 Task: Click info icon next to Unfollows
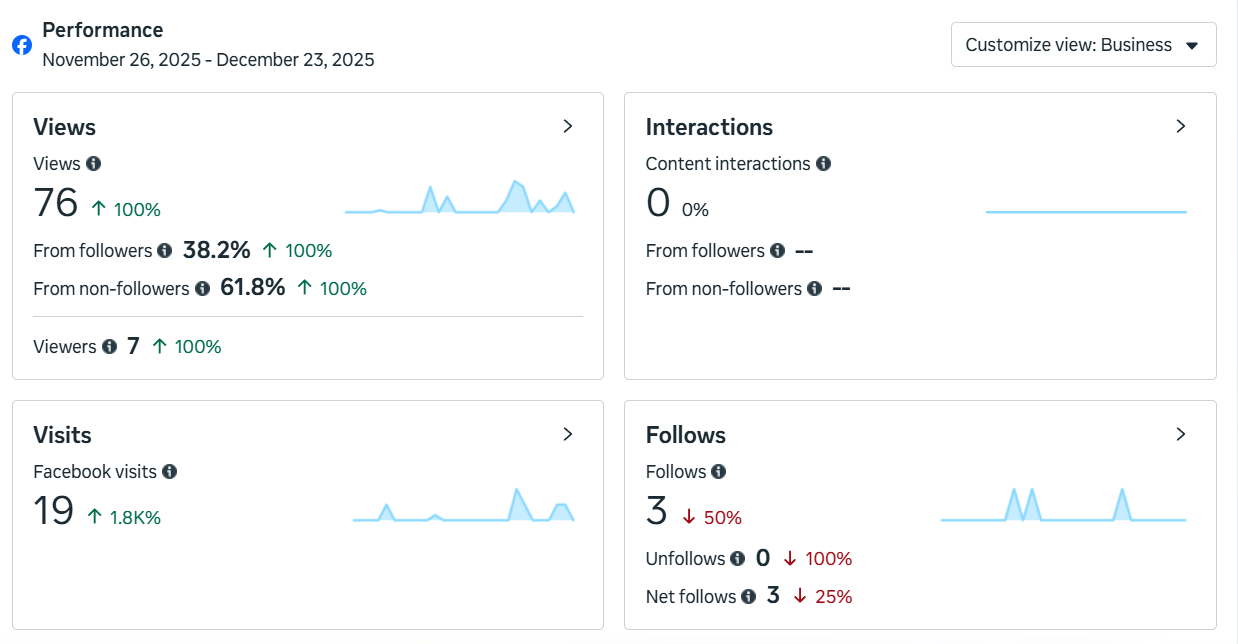click(738, 558)
